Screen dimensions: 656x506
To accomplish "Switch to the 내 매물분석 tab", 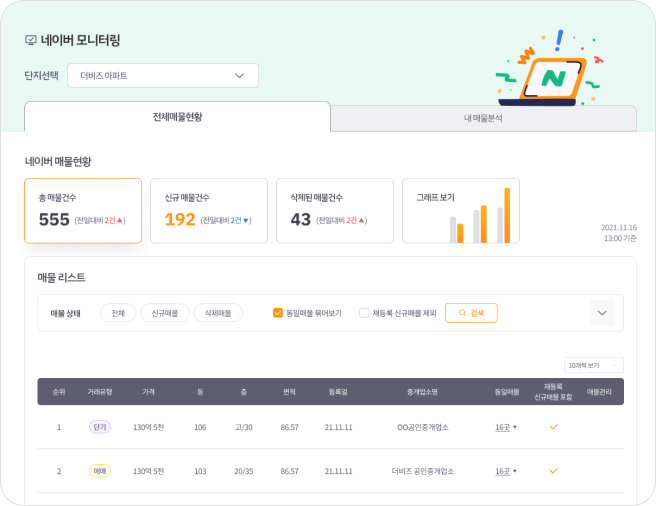I will tap(483, 118).
